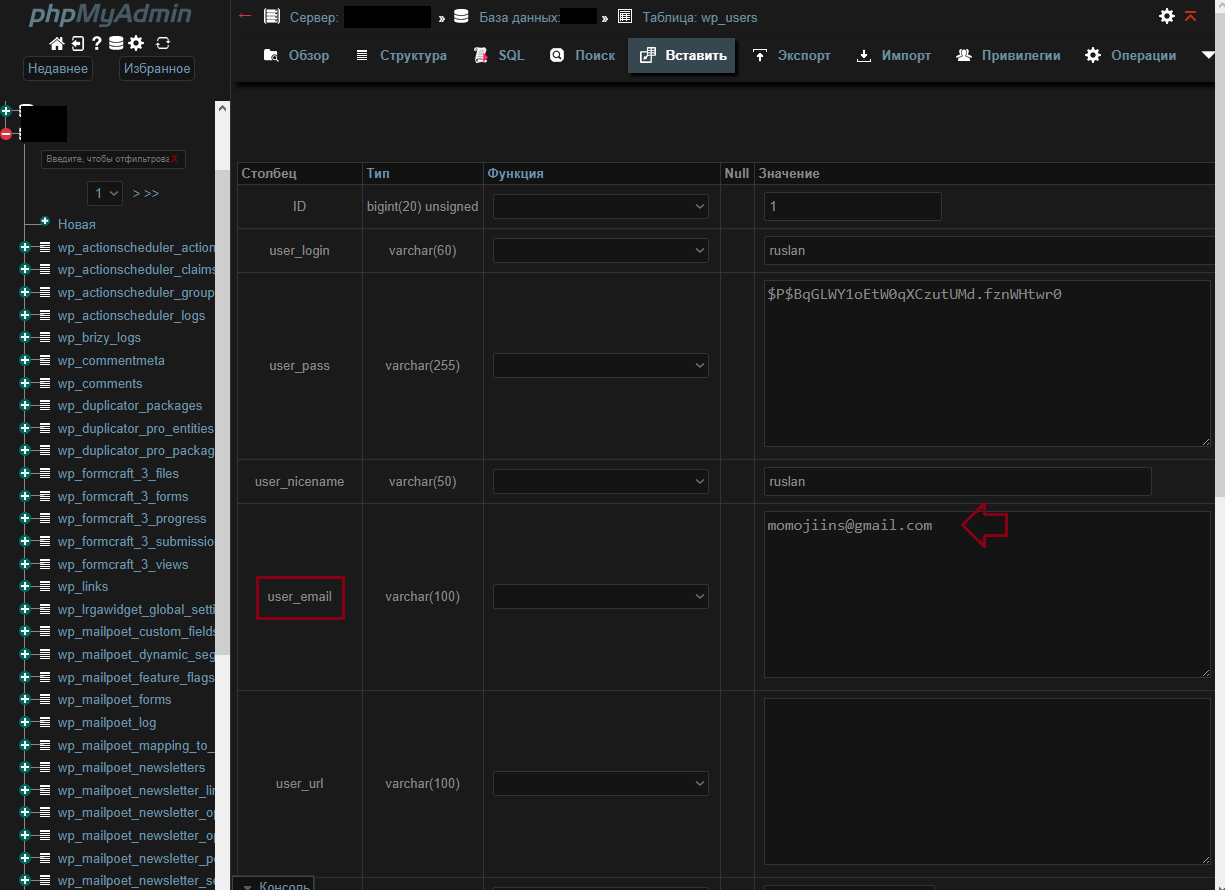Select the wp_comments table in the sidebar

coord(100,383)
